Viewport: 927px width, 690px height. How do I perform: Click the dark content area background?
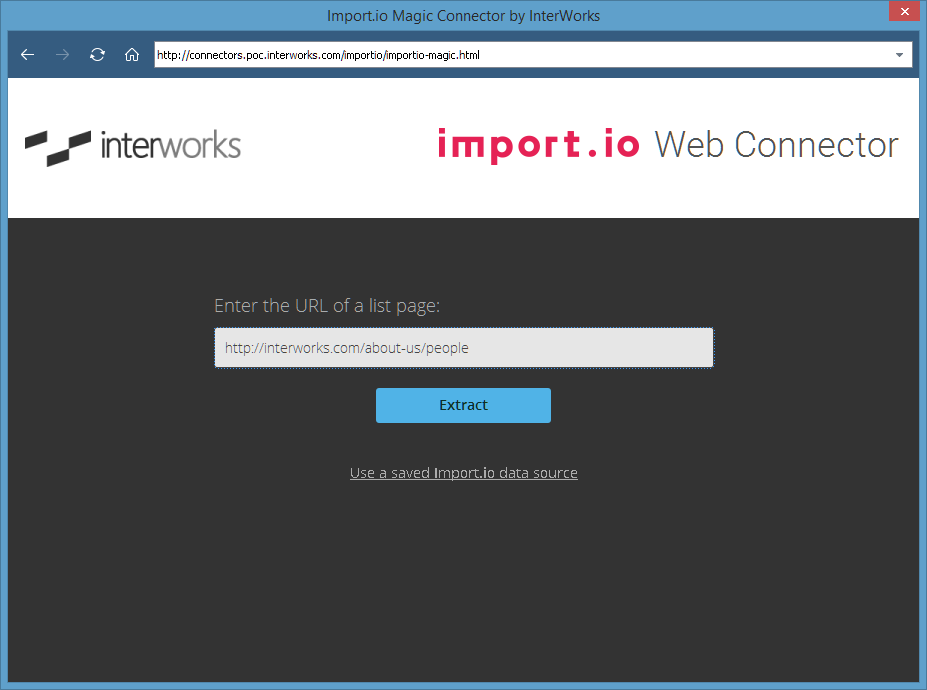pyautogui.click(x=150, y=580)
